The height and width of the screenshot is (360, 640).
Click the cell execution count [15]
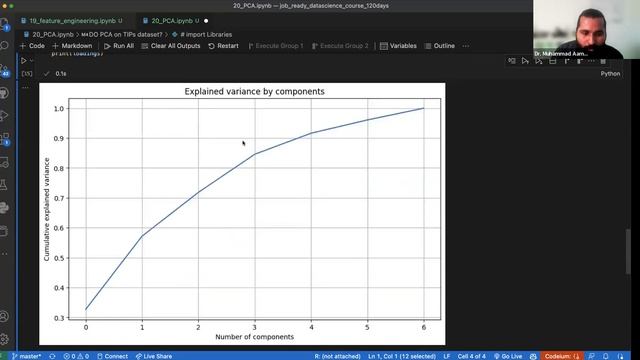[x=27, y=73]
